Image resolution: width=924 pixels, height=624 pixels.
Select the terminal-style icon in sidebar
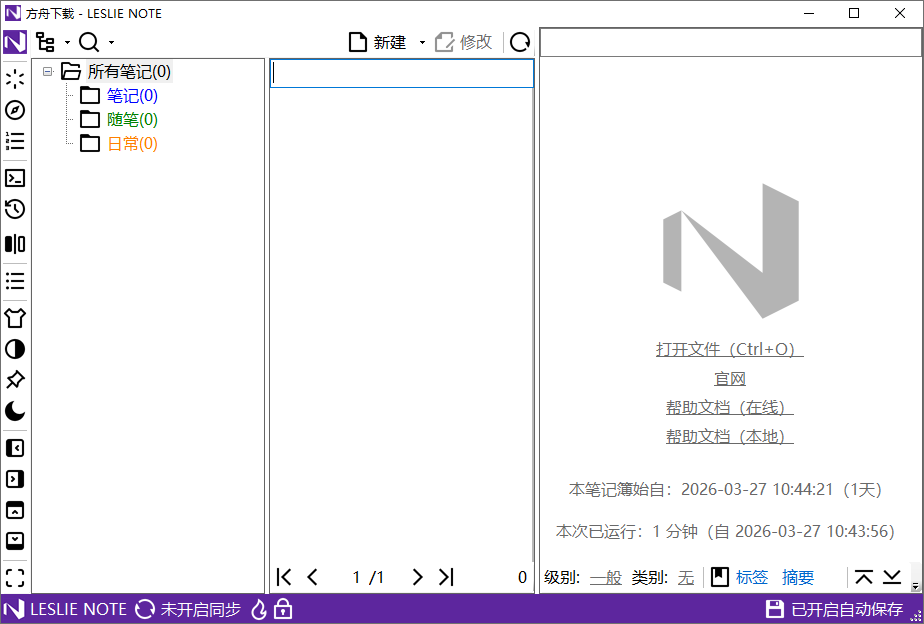(x=14, y=178)
